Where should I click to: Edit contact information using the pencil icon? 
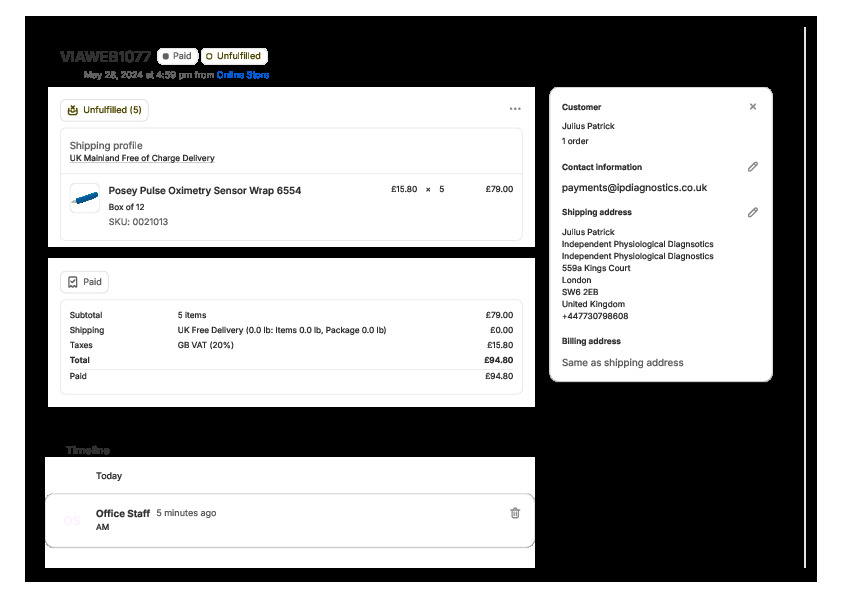tap(753, 167)
